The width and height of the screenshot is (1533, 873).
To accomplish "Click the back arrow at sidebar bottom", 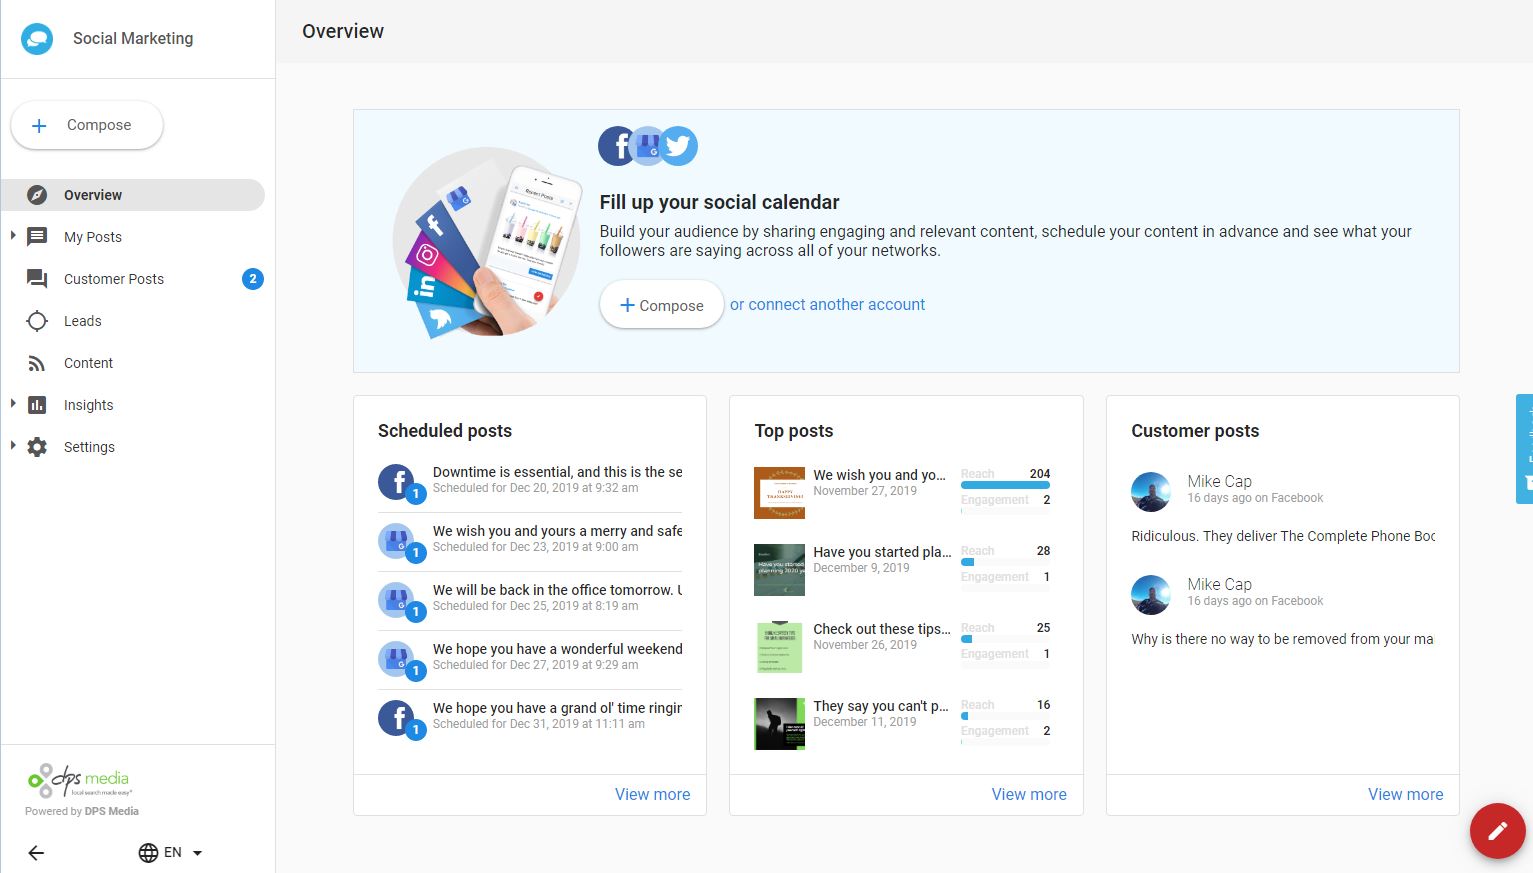I will click(36, 853).
